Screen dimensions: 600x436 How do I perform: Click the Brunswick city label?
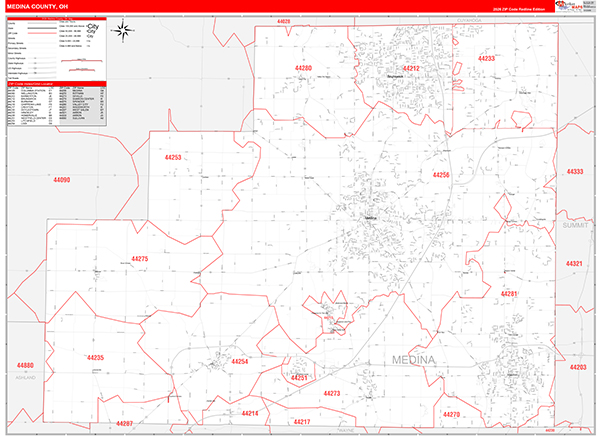point(395,77)
